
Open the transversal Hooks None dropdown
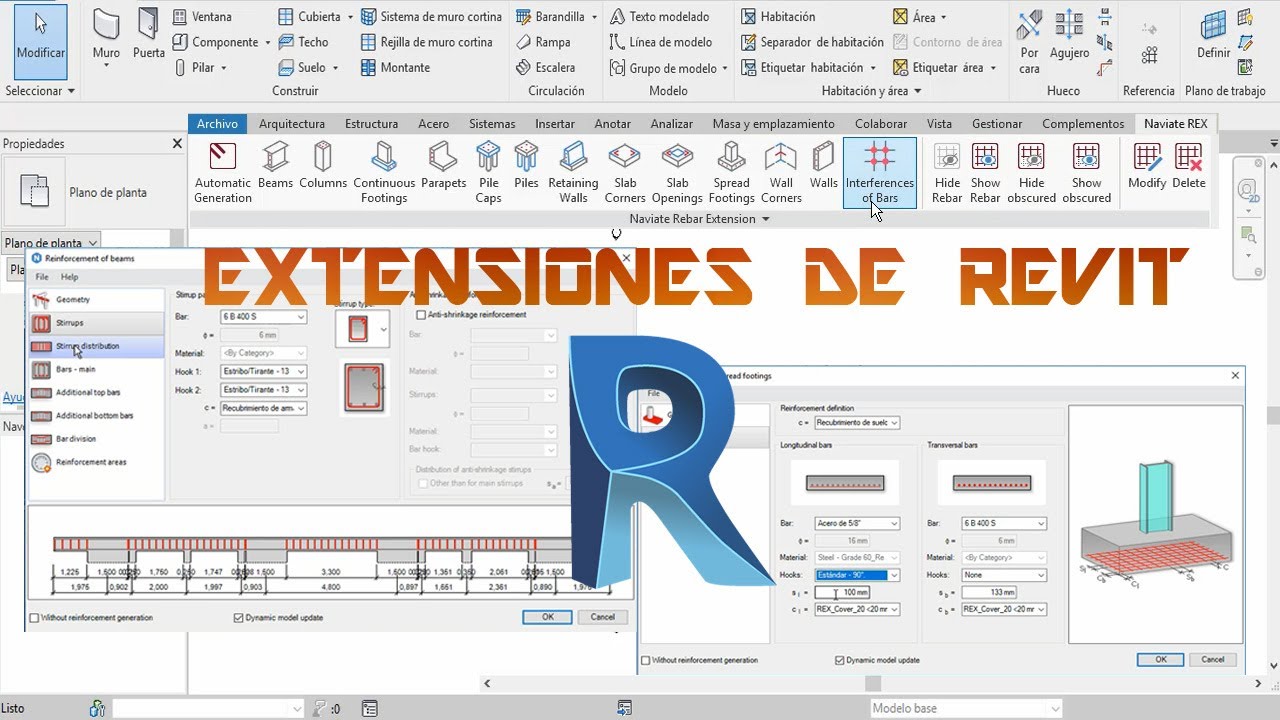[1003, 575]
